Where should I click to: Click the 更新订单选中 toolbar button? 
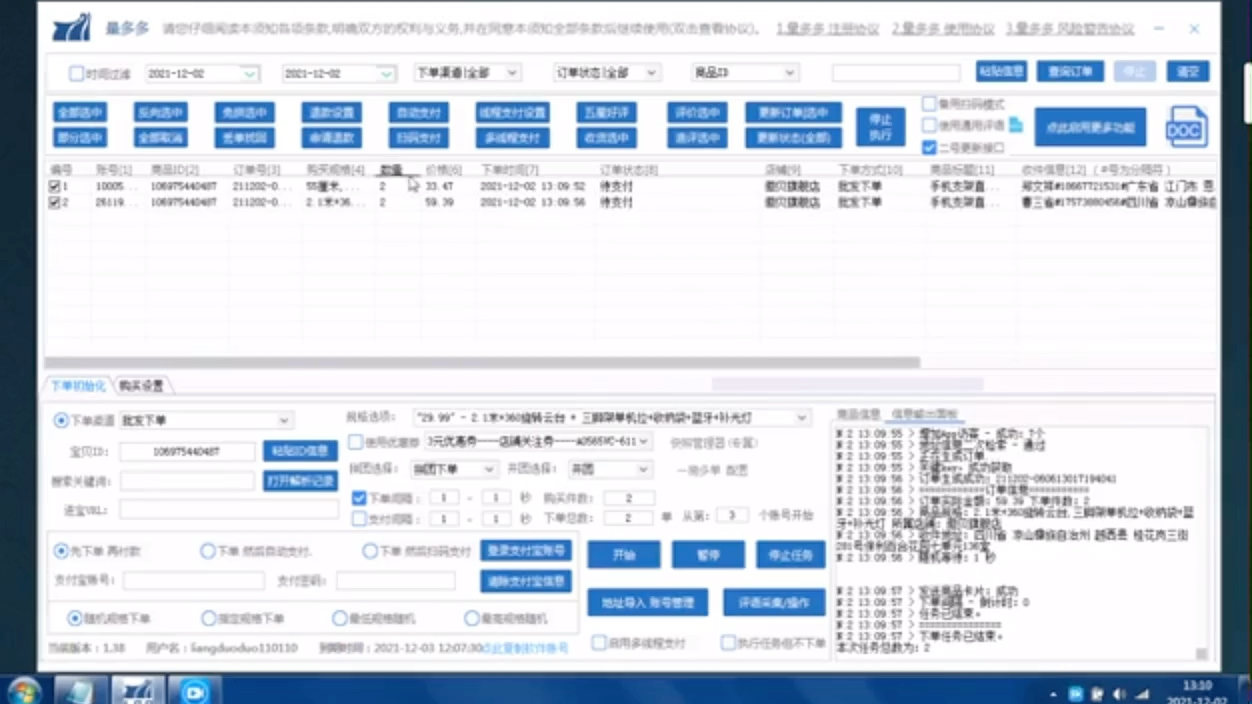click(793, 112)
